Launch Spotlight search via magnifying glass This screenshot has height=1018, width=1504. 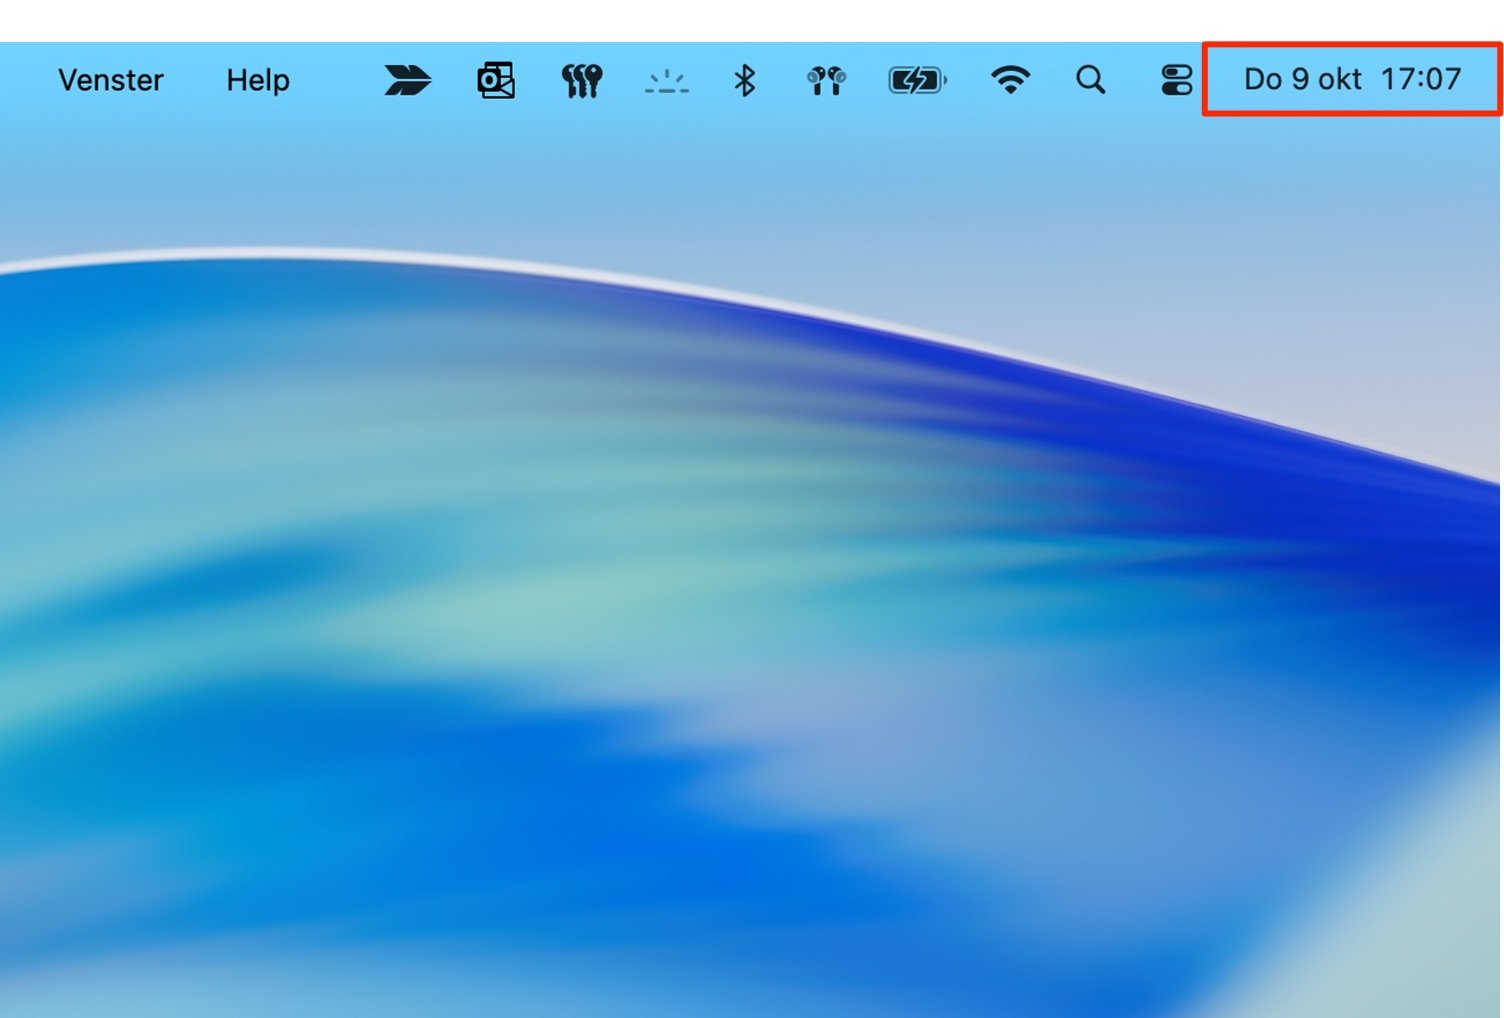[x=1090, y=80]
